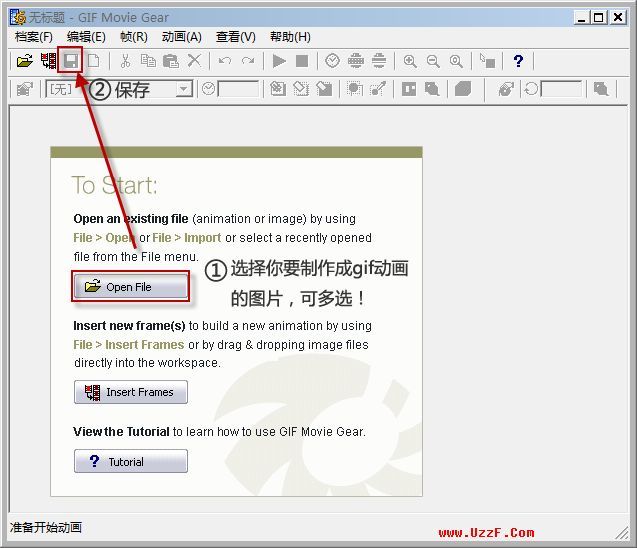
Task: Click the To Start: heading
Action: pyautogui.click(x=114, y=186)
